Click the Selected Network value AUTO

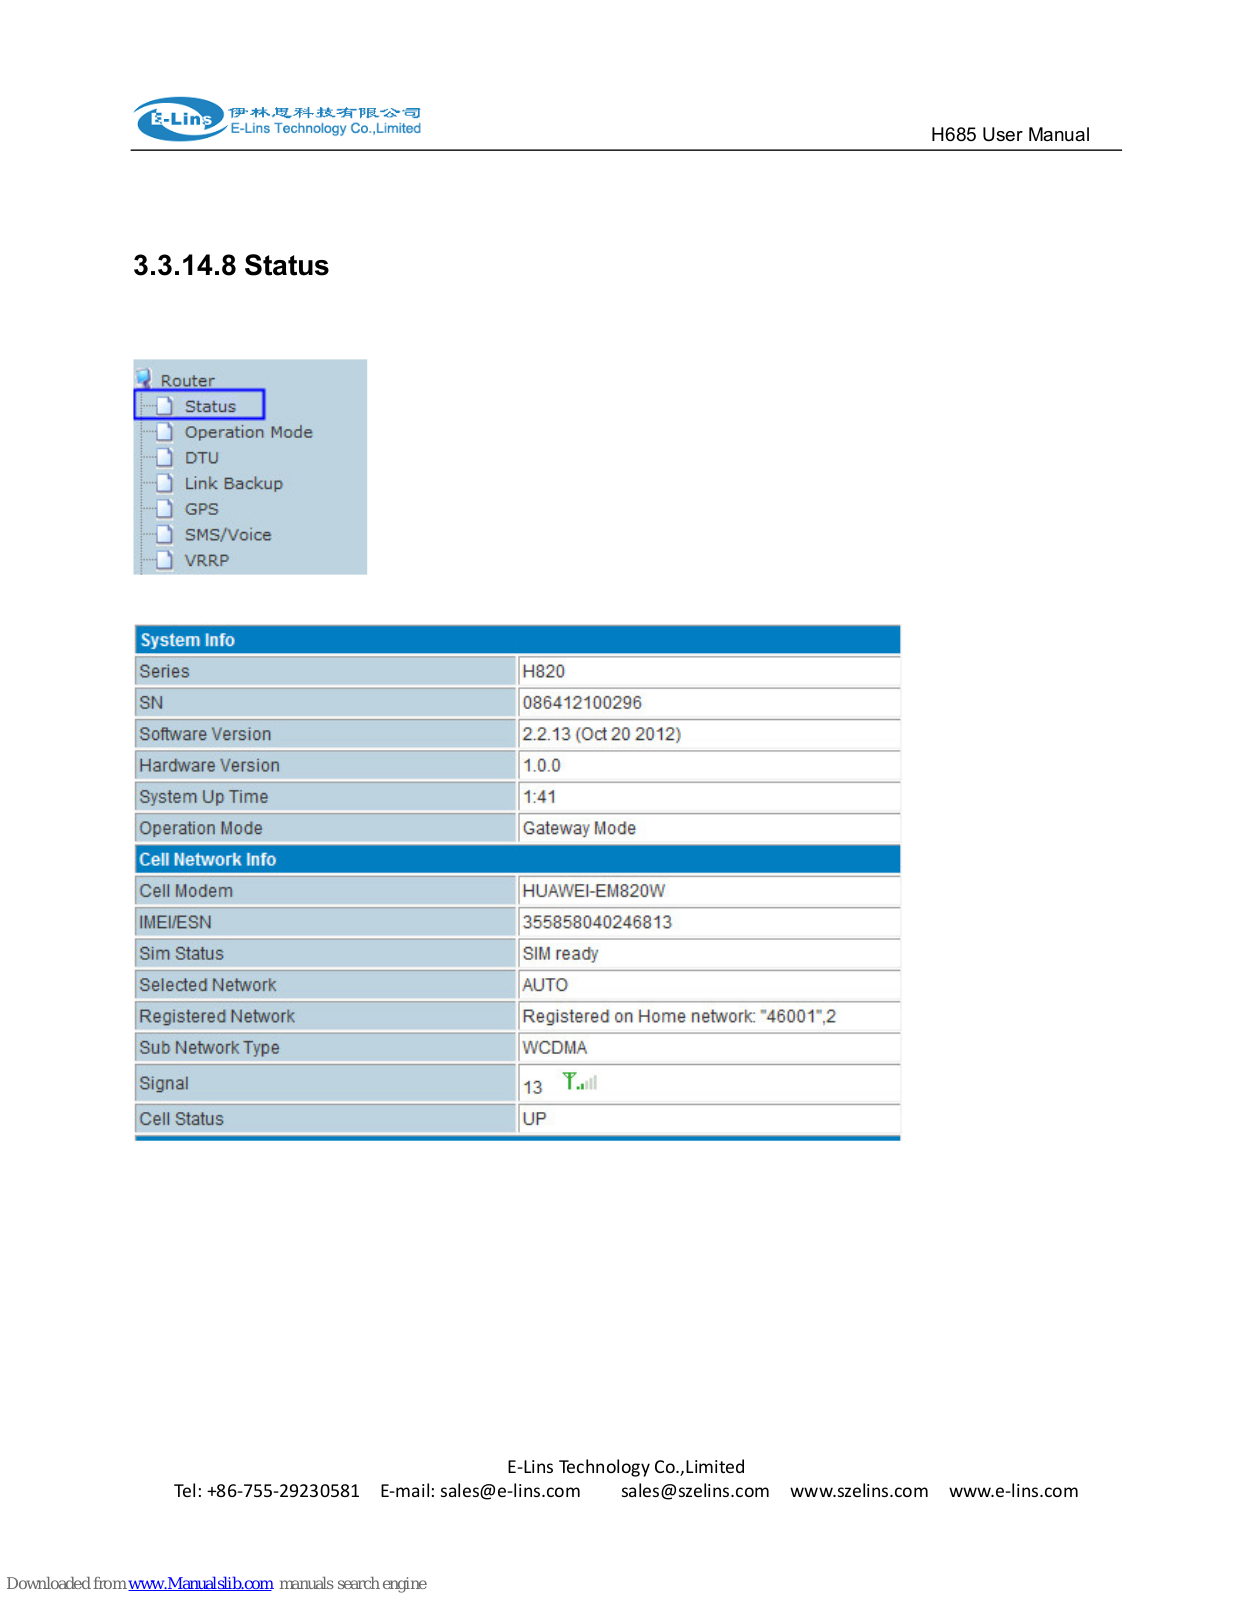[x=545, y=985]
